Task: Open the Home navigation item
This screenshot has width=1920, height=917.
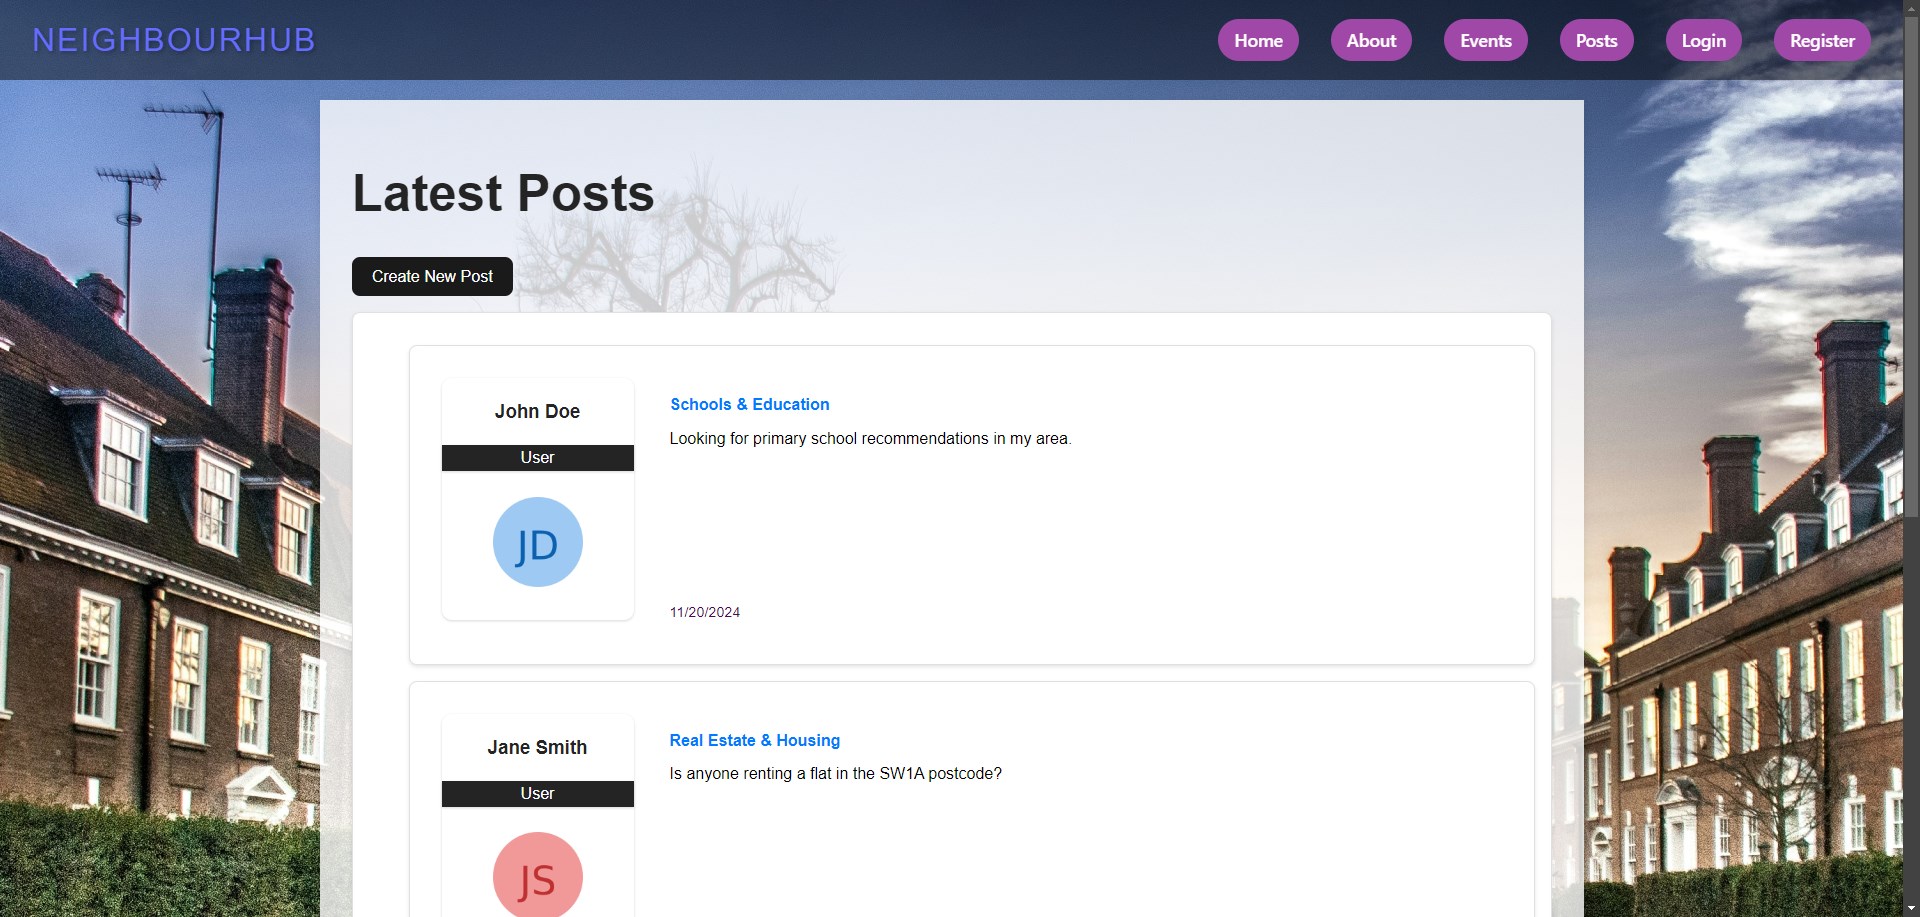Action: click(1257, 41)
